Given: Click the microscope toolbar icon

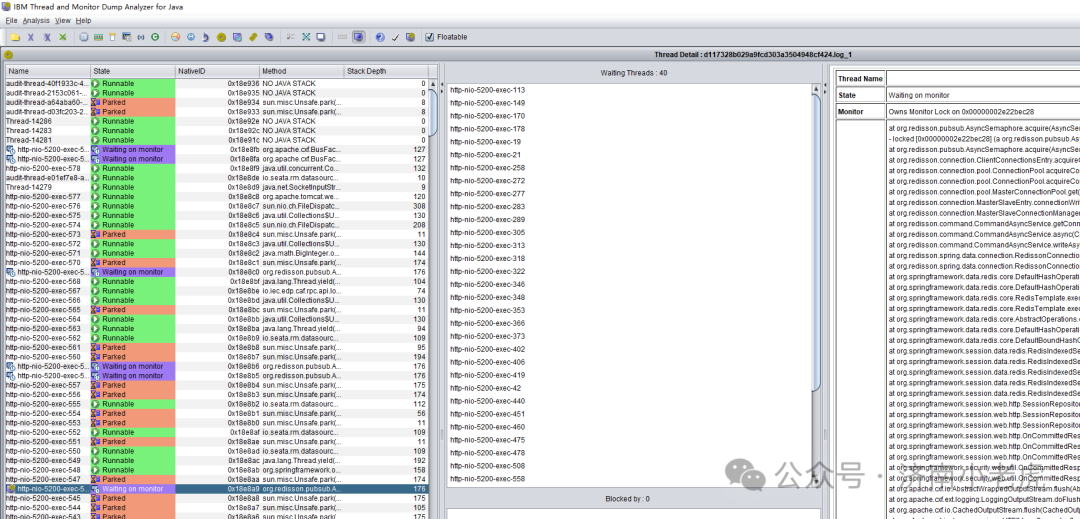Looking at the screenshot, I should point(205,37).
